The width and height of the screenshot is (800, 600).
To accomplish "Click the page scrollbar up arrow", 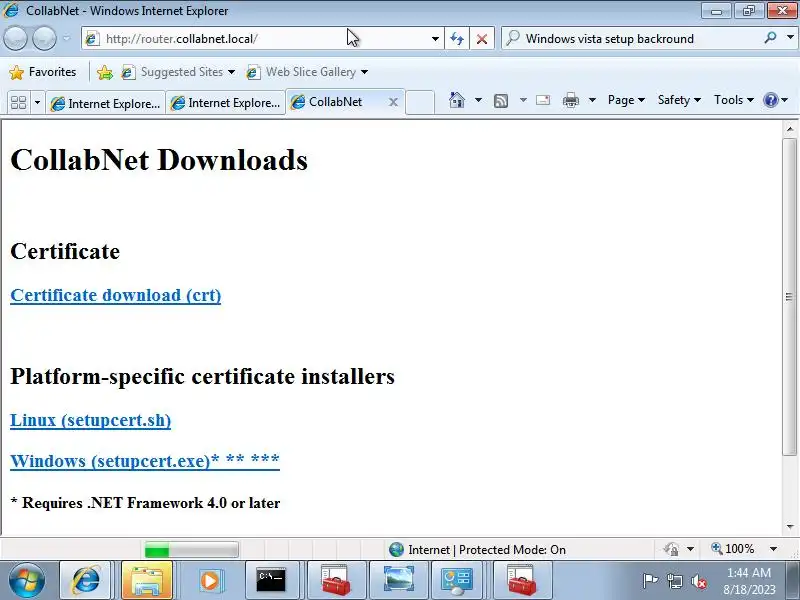I will click(x=790, y=129).
